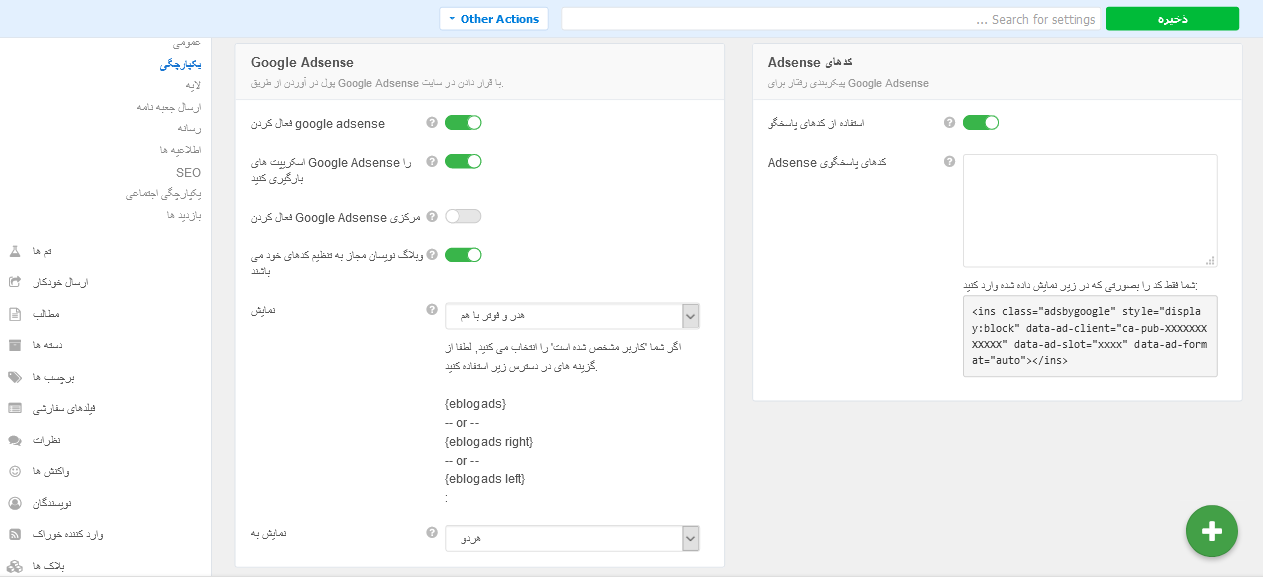This screenshot has width=1263, height=577.
Task: Click help icon for کدهای پاسخگوی Adsense field
Action: coord(950,161)
